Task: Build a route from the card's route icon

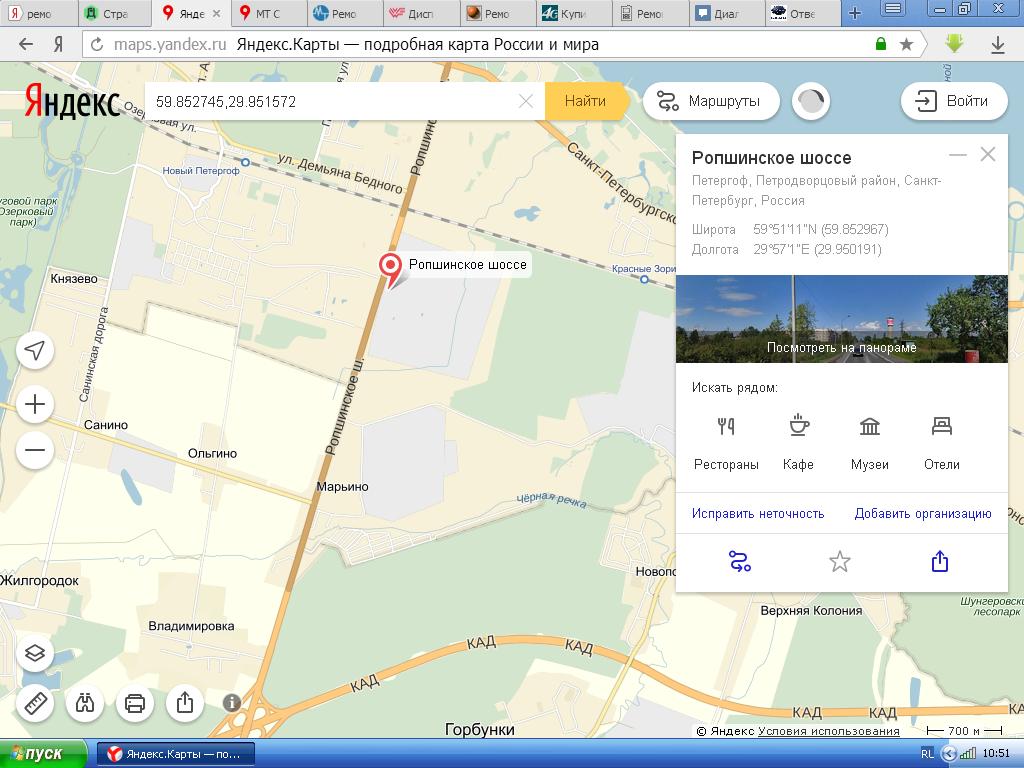Action: coord(740,562)
